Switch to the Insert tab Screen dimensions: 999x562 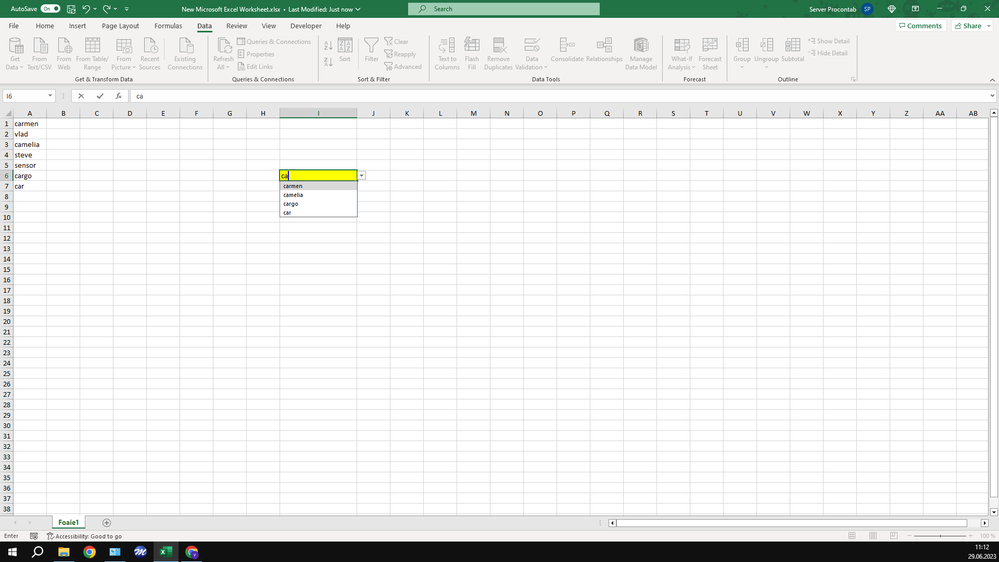pyautogui.click(x=77, y=26)
